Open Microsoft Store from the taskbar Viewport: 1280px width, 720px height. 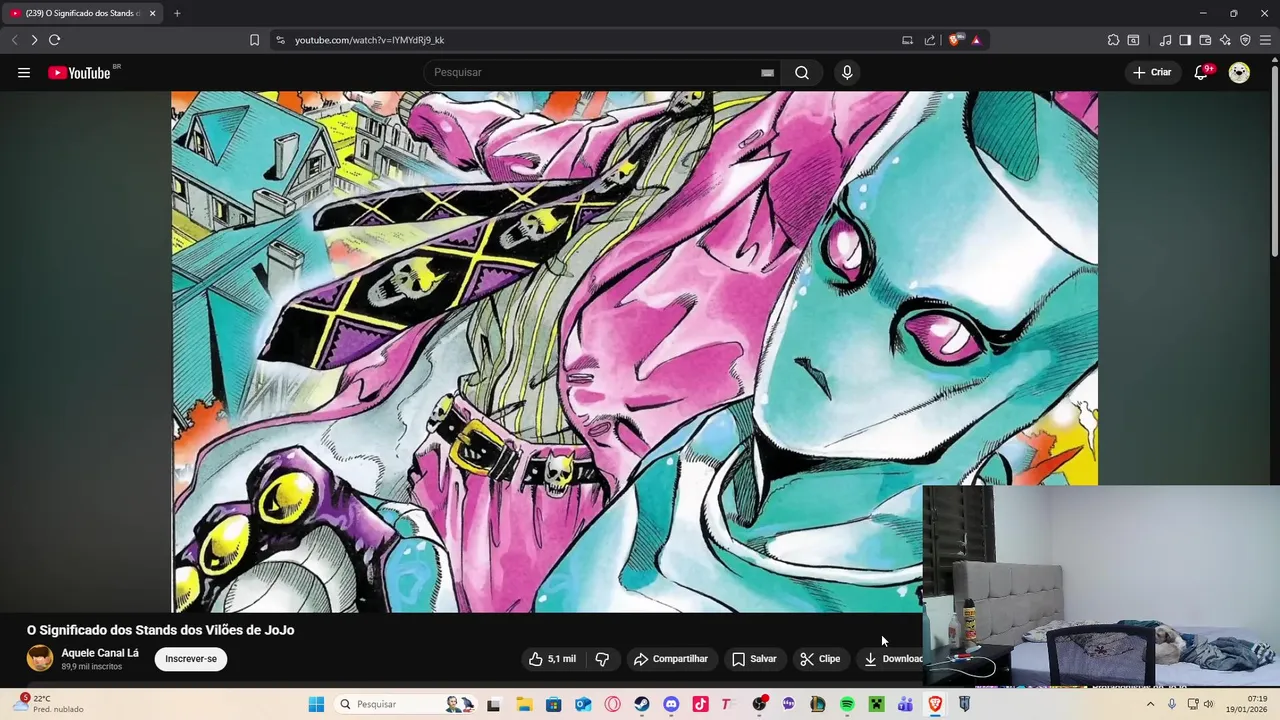(553, 704)
